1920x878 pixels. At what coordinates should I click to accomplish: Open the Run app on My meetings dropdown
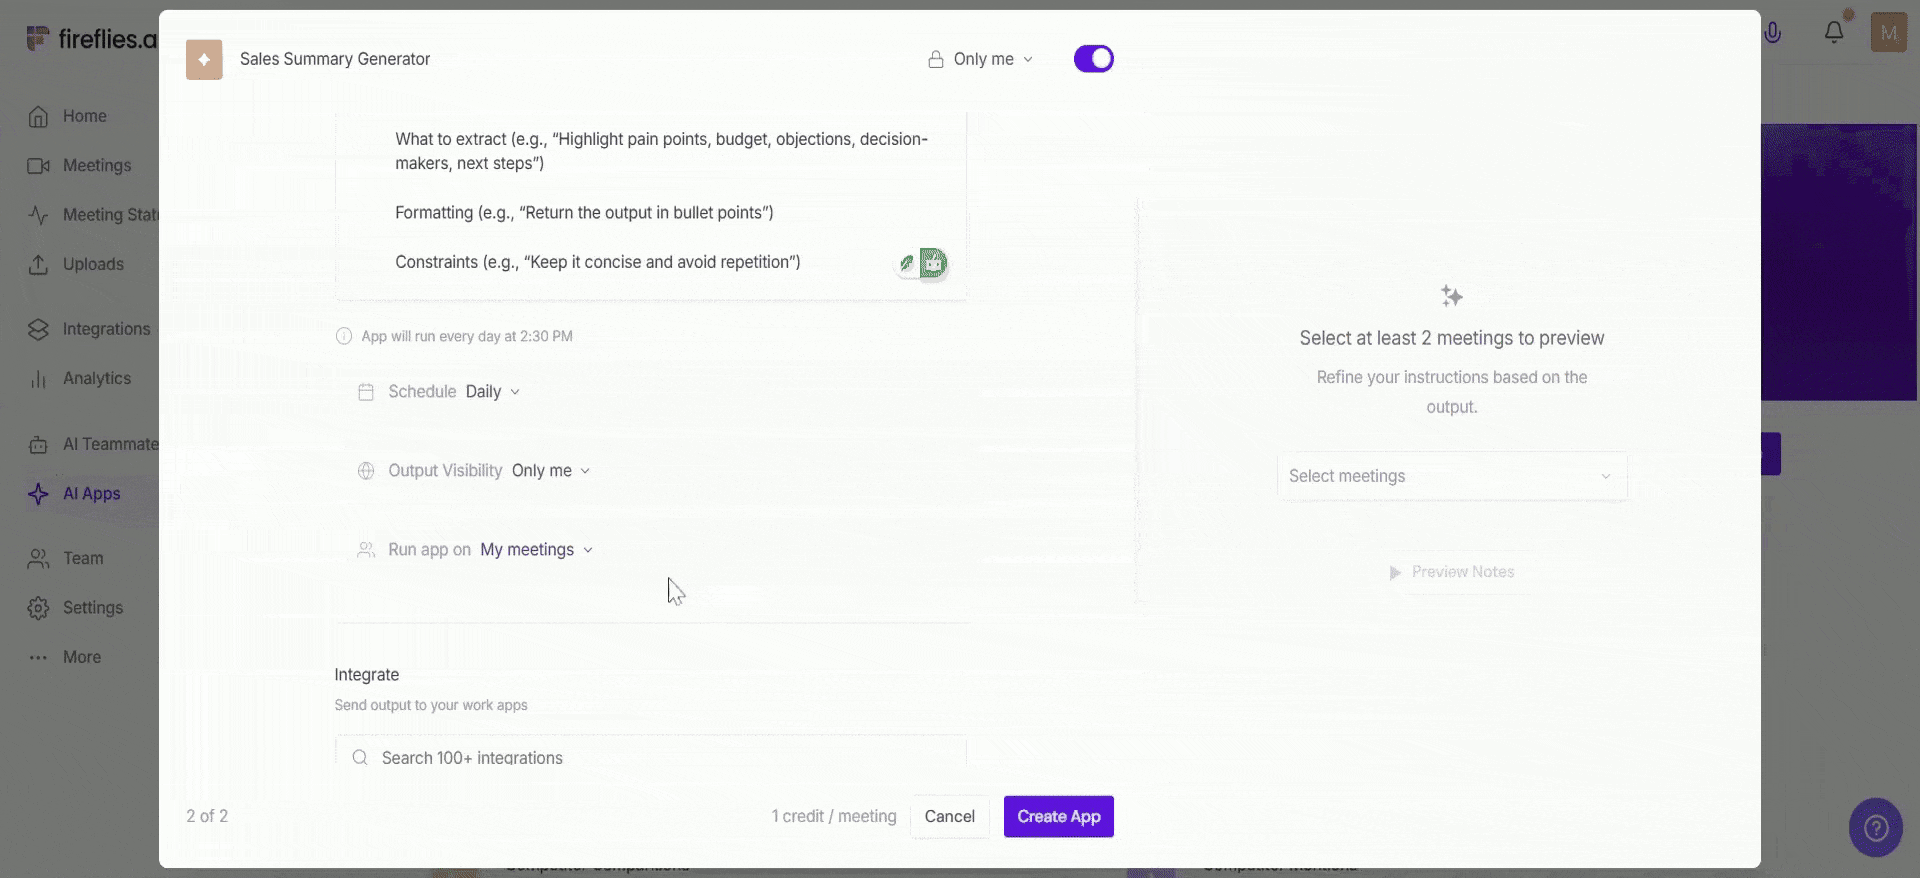[537, 550]
